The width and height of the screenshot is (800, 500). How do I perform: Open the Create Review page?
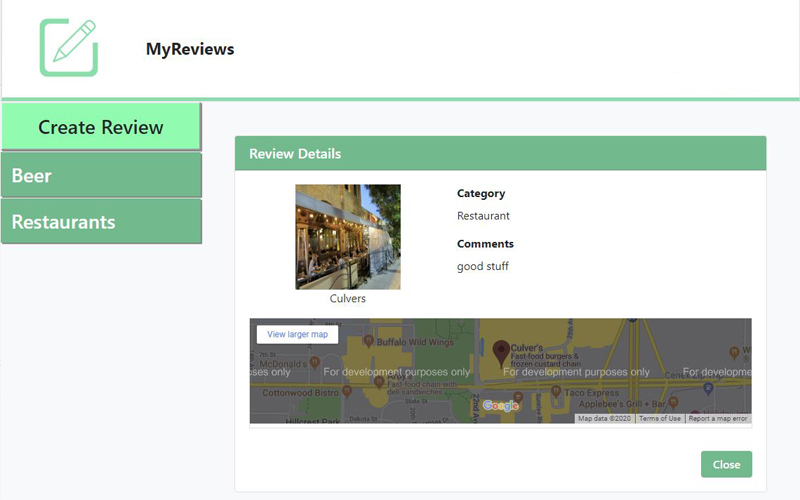click(x=101, y=127)
